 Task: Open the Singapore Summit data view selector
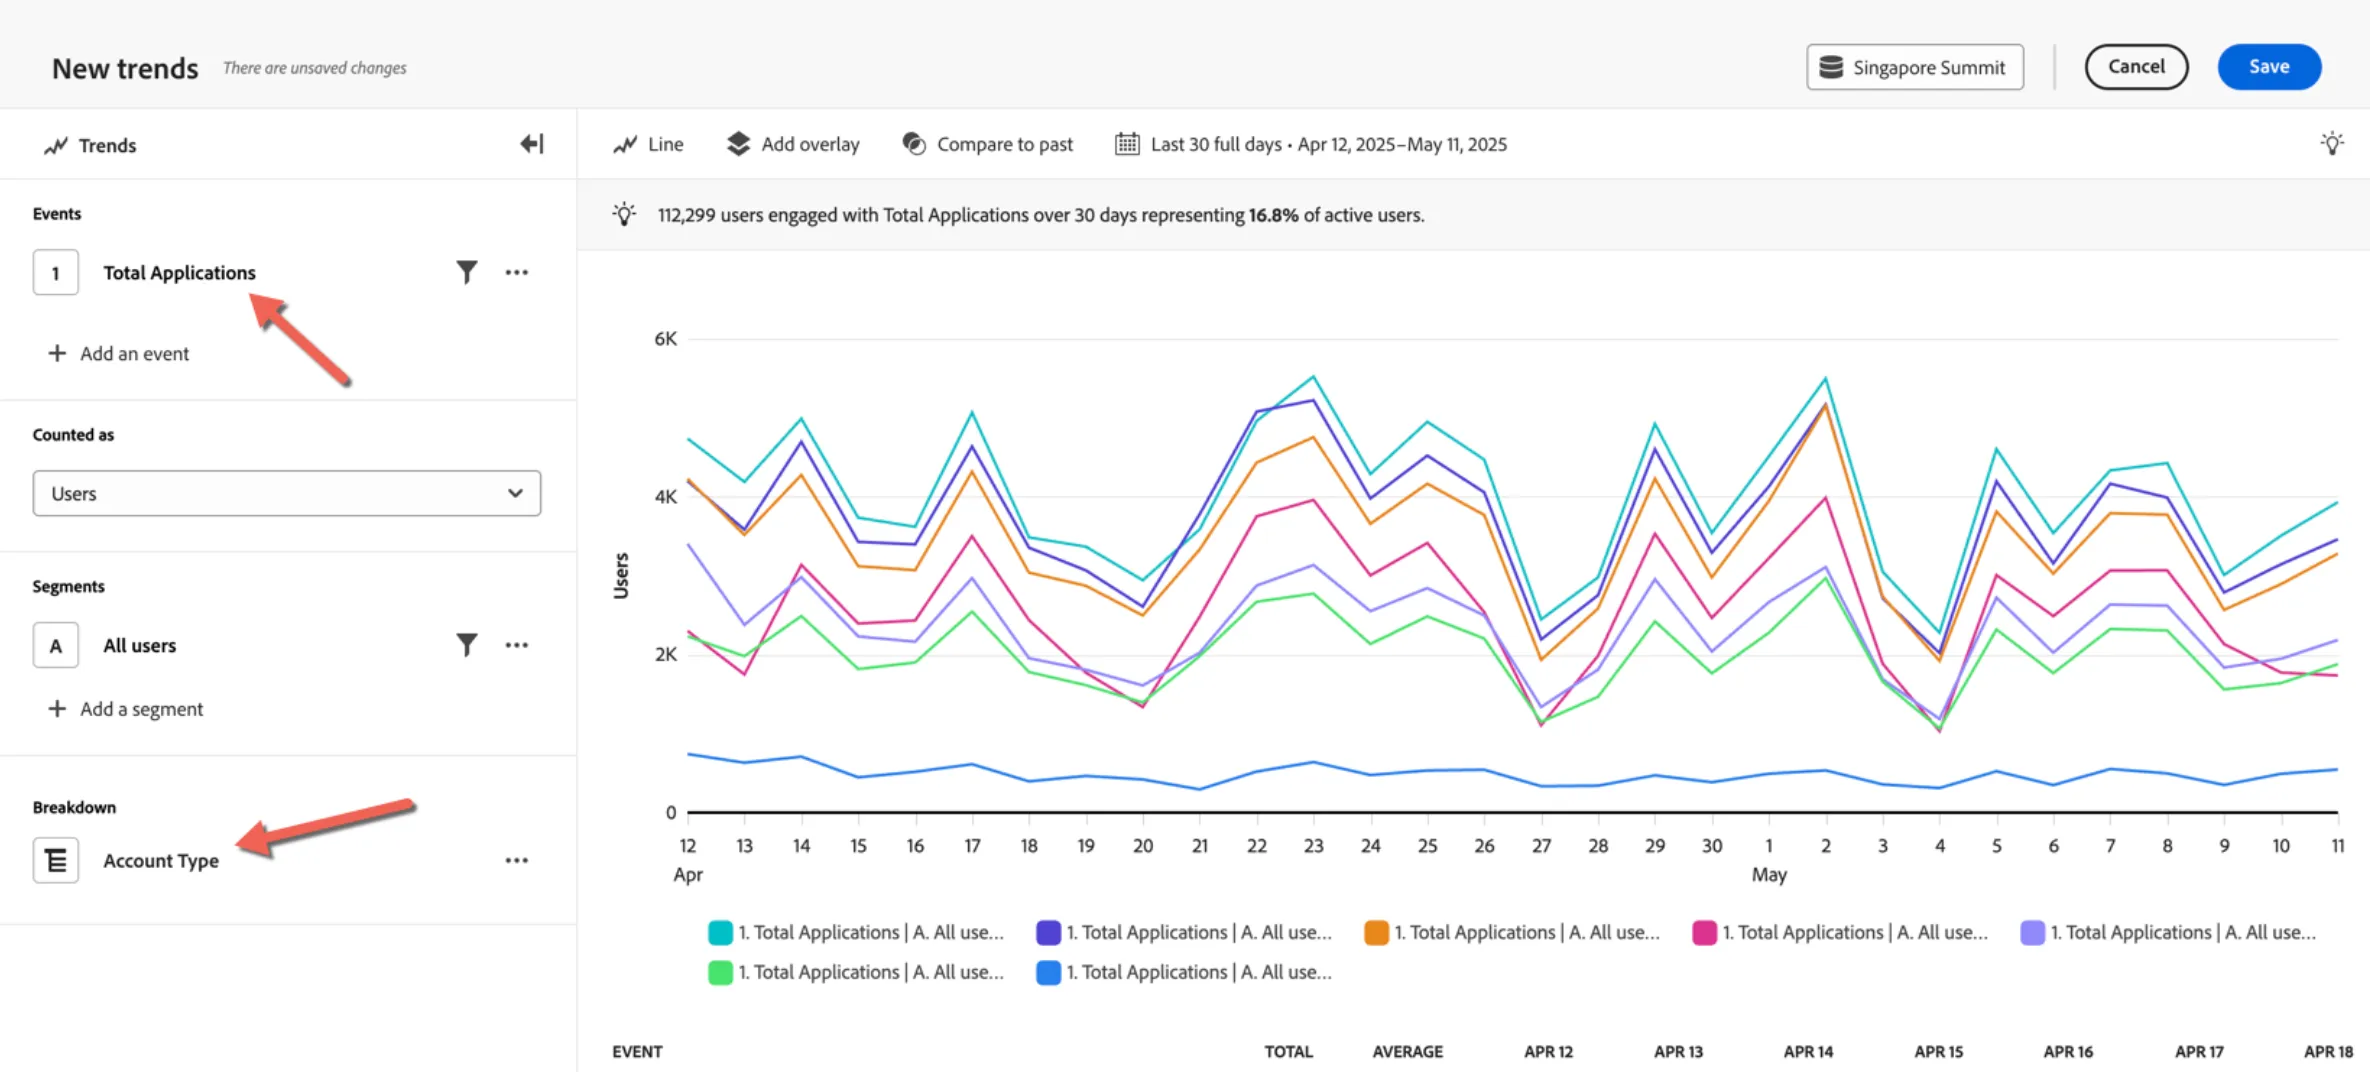1915,67
